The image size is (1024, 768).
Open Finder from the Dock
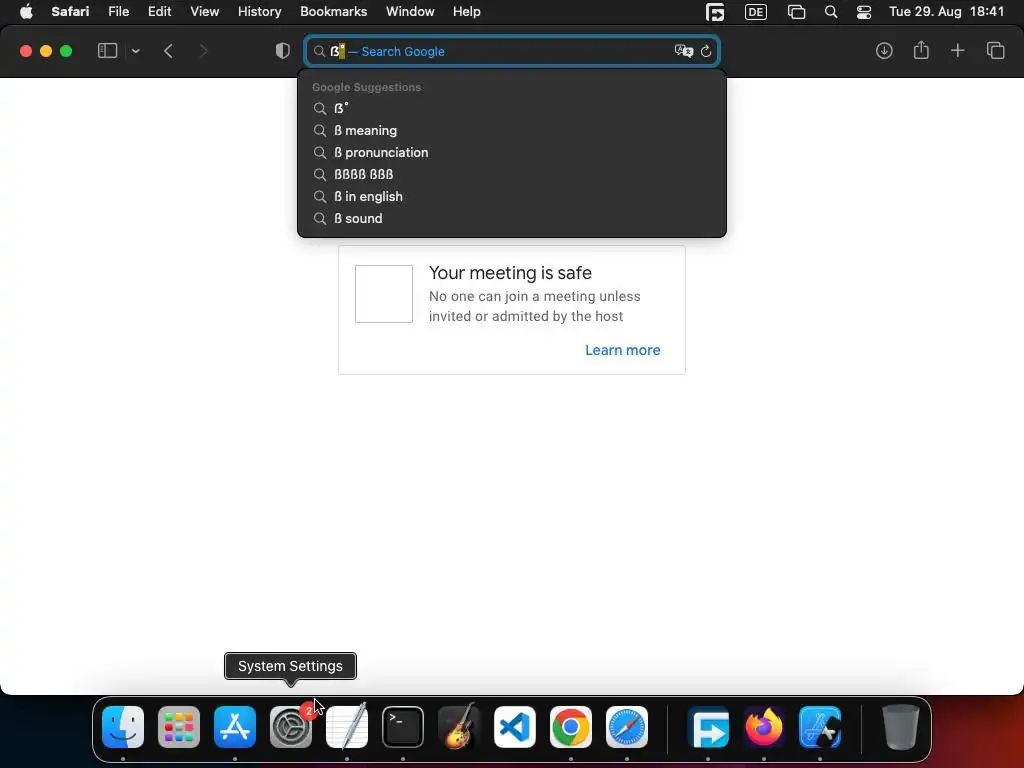123,727
